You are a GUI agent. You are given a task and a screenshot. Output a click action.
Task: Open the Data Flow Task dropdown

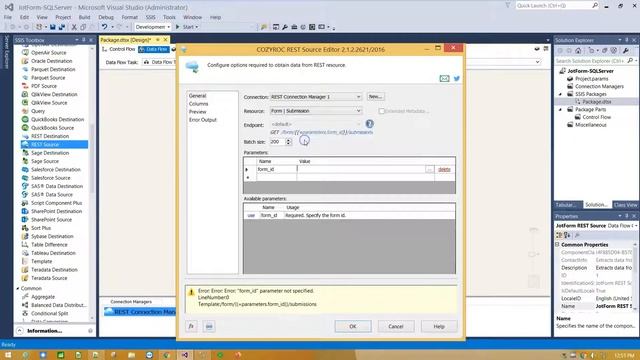538,62
